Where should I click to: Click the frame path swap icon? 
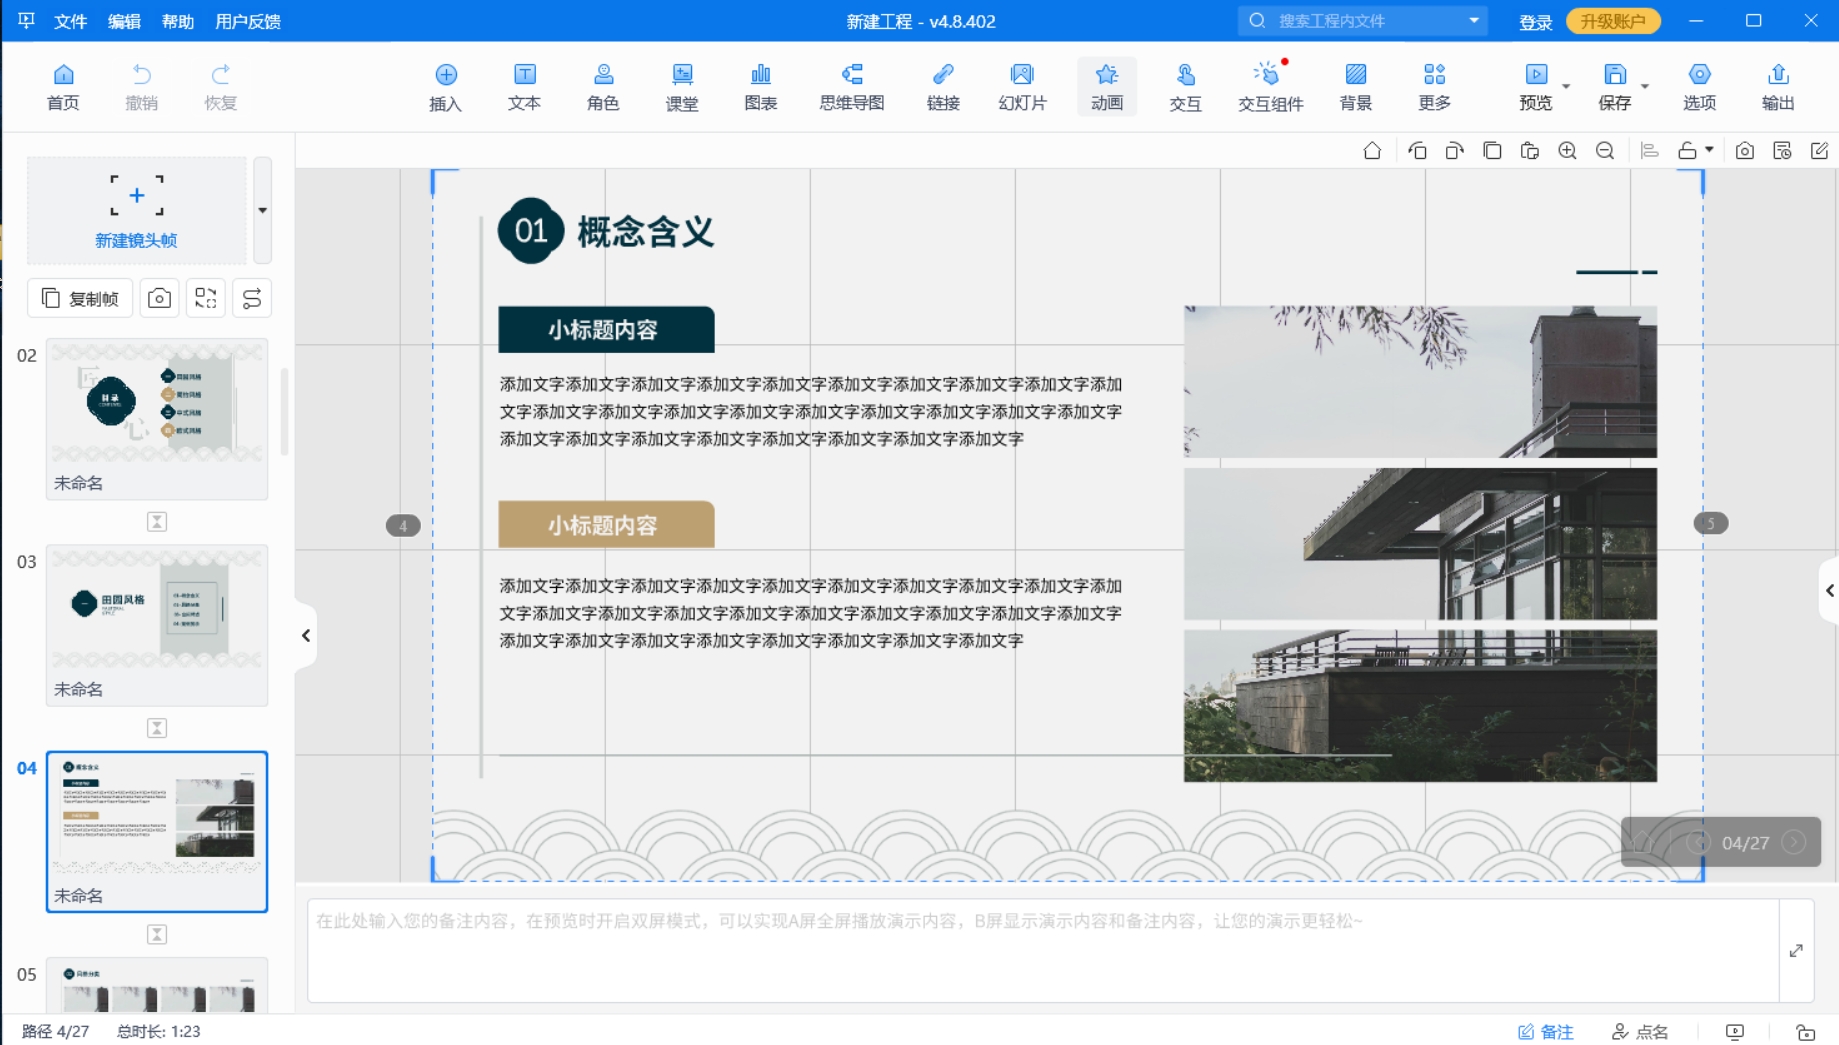252,298
